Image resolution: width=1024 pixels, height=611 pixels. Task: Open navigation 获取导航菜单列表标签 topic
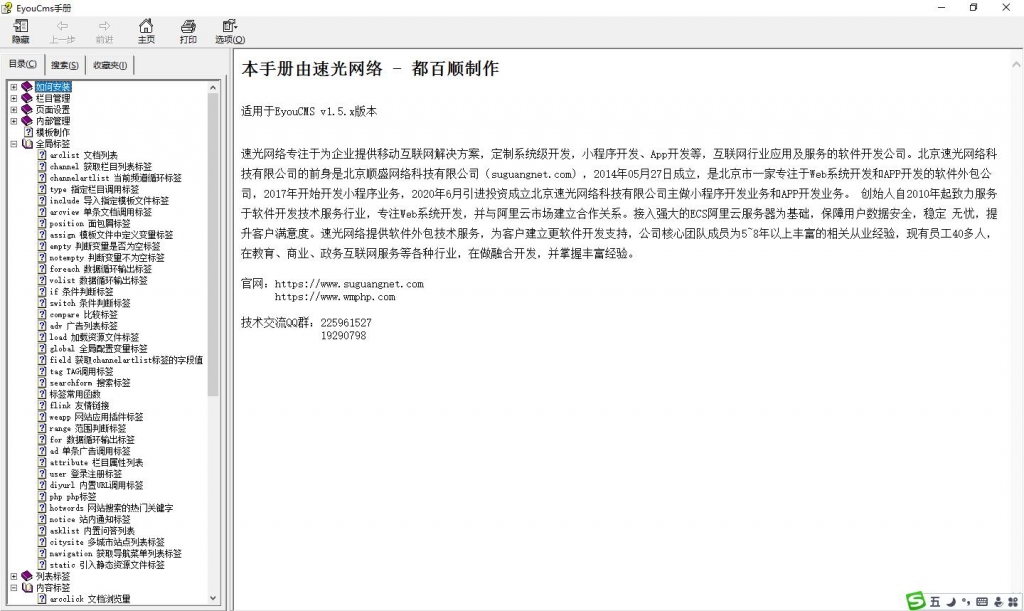(x=116, y=554)
